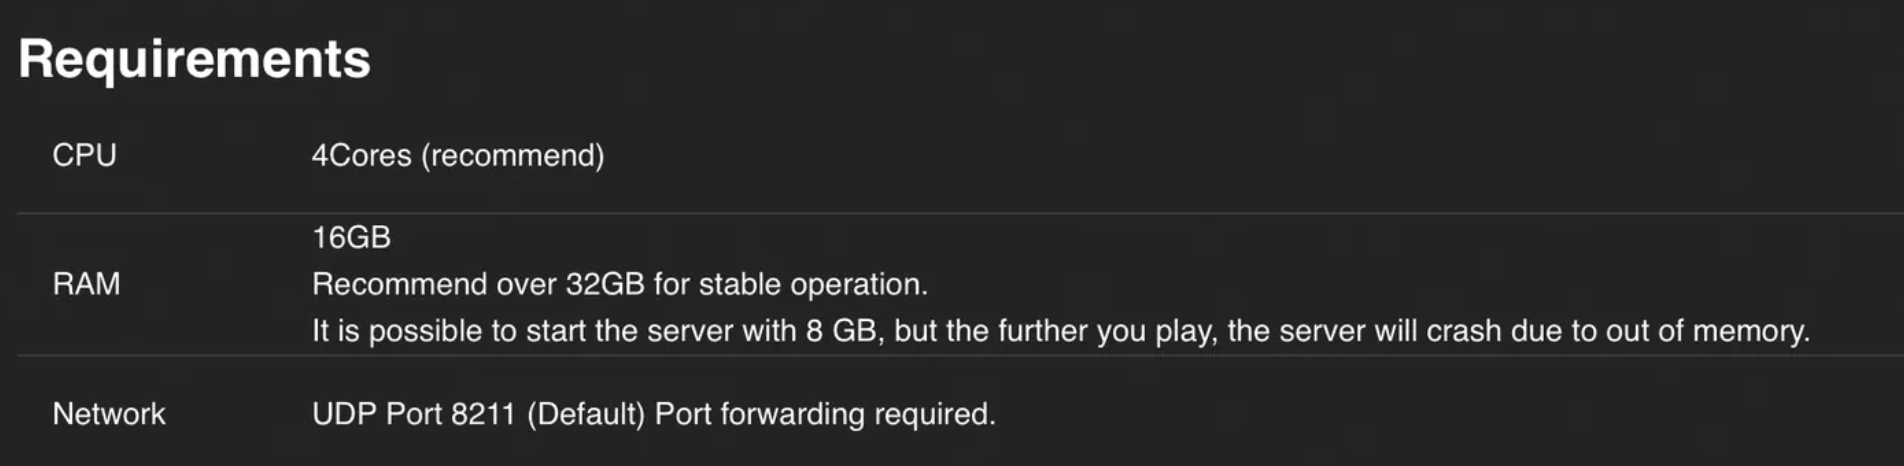Image resolution: width=1904 pixels, height=466 pixels.
Task: Click the '(recommend)' word beside 4Cores
Action: point(512,155)
